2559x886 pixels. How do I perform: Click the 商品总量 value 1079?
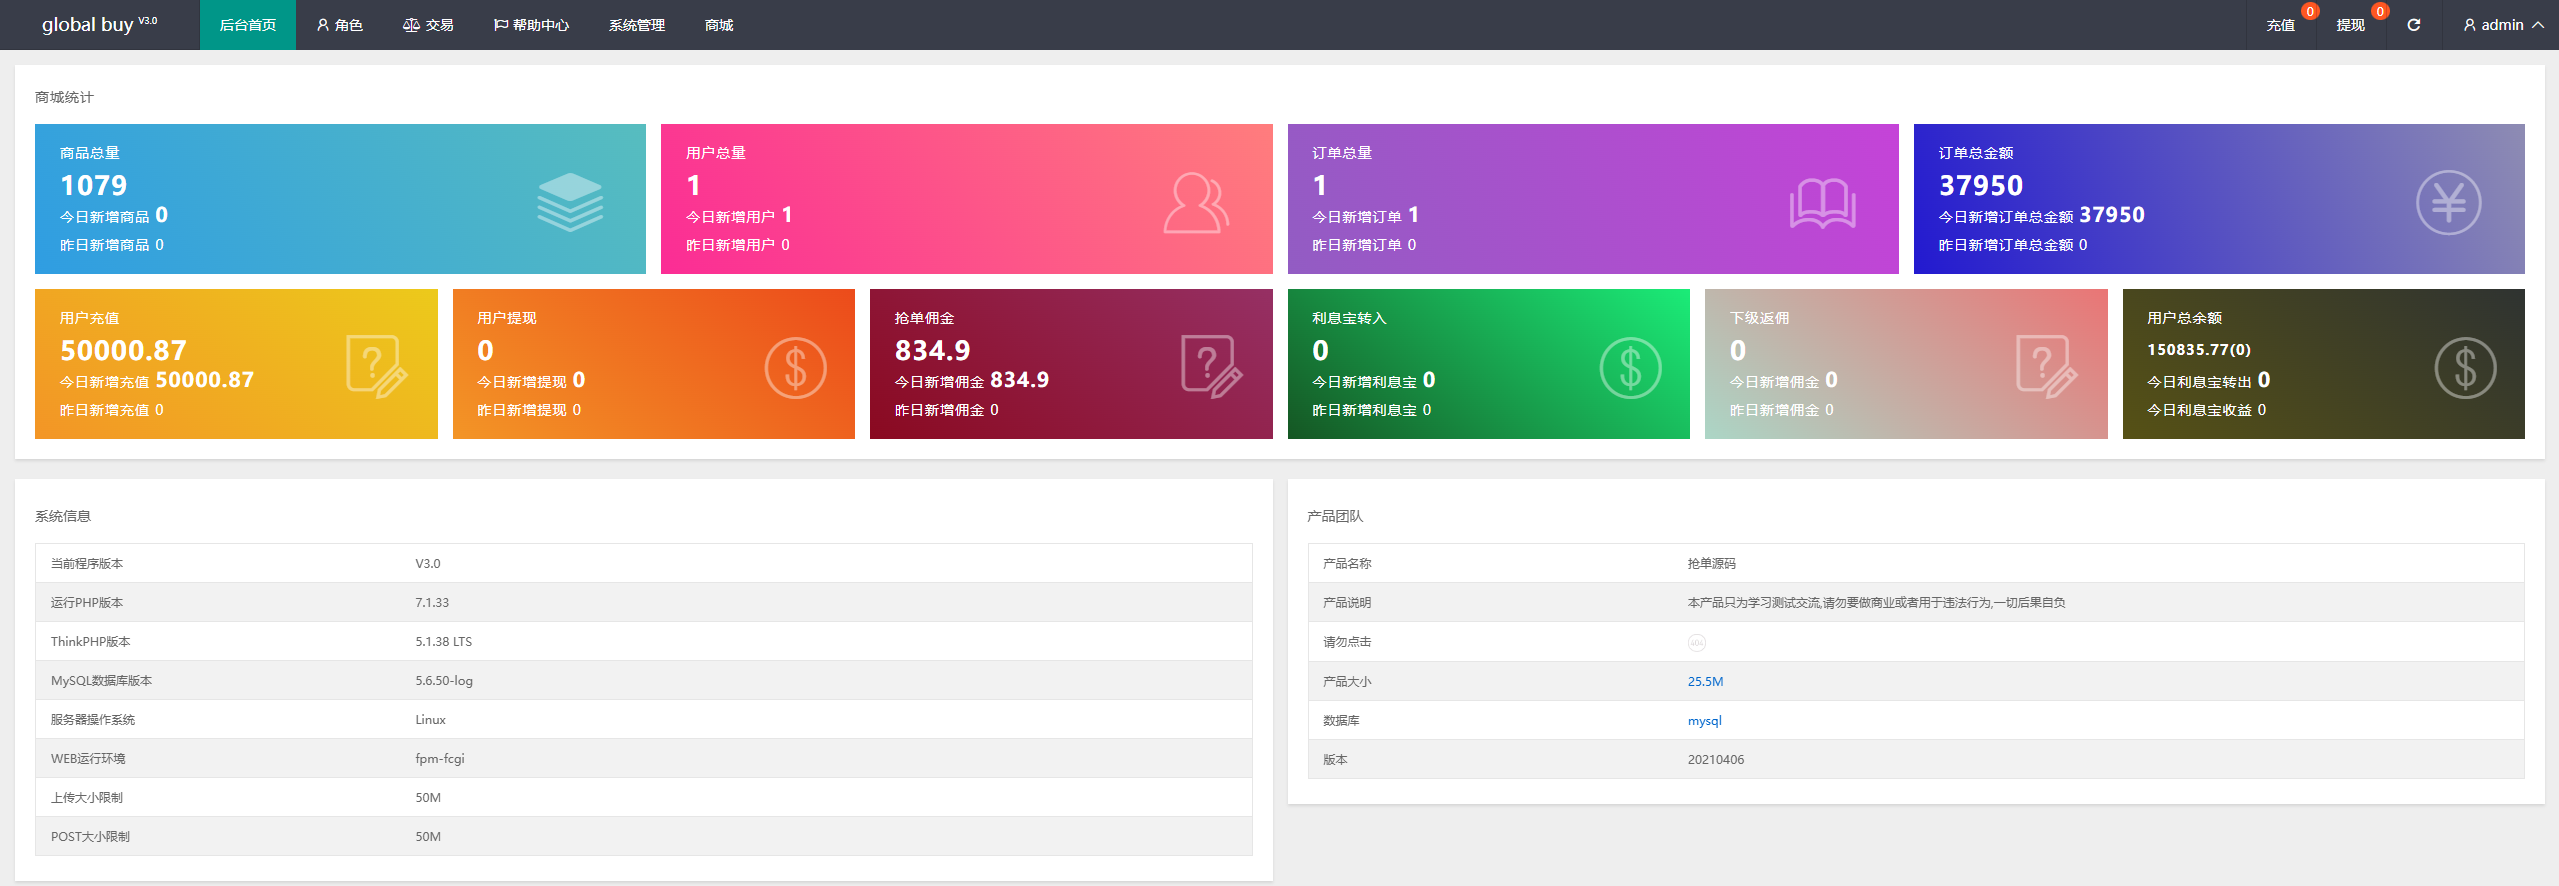click(93, 185)
